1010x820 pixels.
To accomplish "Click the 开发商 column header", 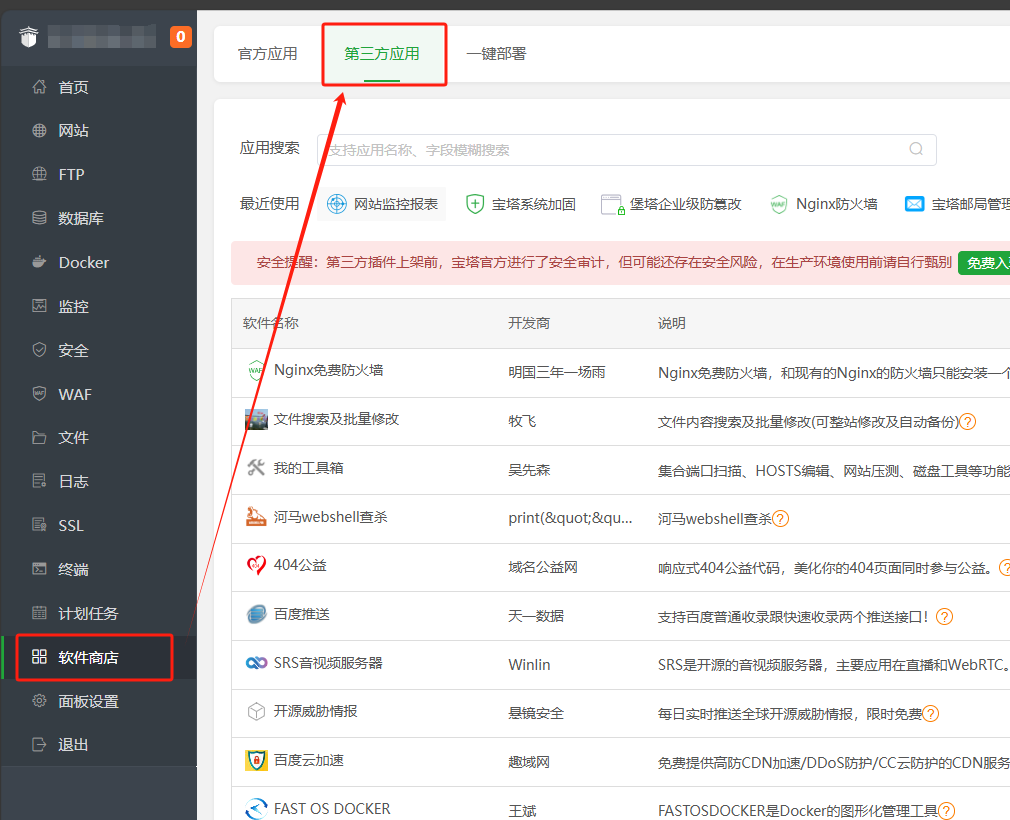I will point(529,323).
